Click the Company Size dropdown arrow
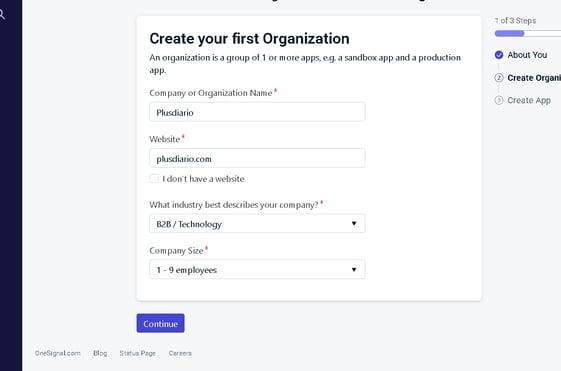The height and width of the screenshot is (371, 561). click(x=354, y=269)
